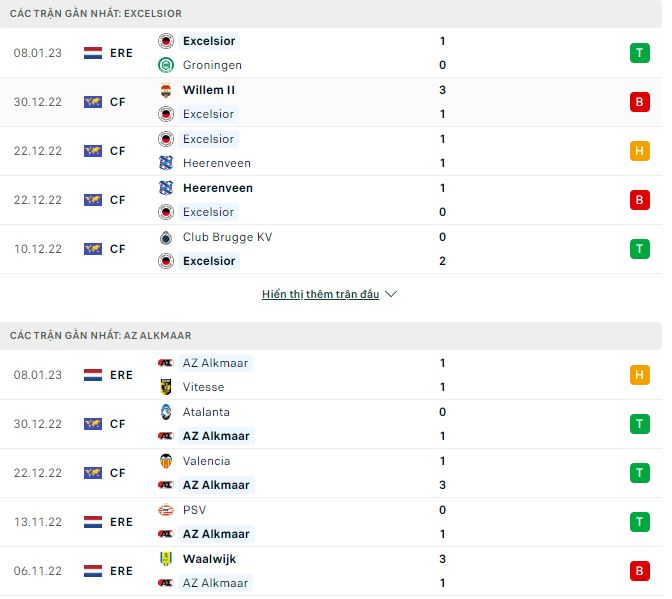Image resolution: width=672 pixels, height=599 pixels.
Task: Click the Vitesse club crest icon
Action: pos(166,387)
